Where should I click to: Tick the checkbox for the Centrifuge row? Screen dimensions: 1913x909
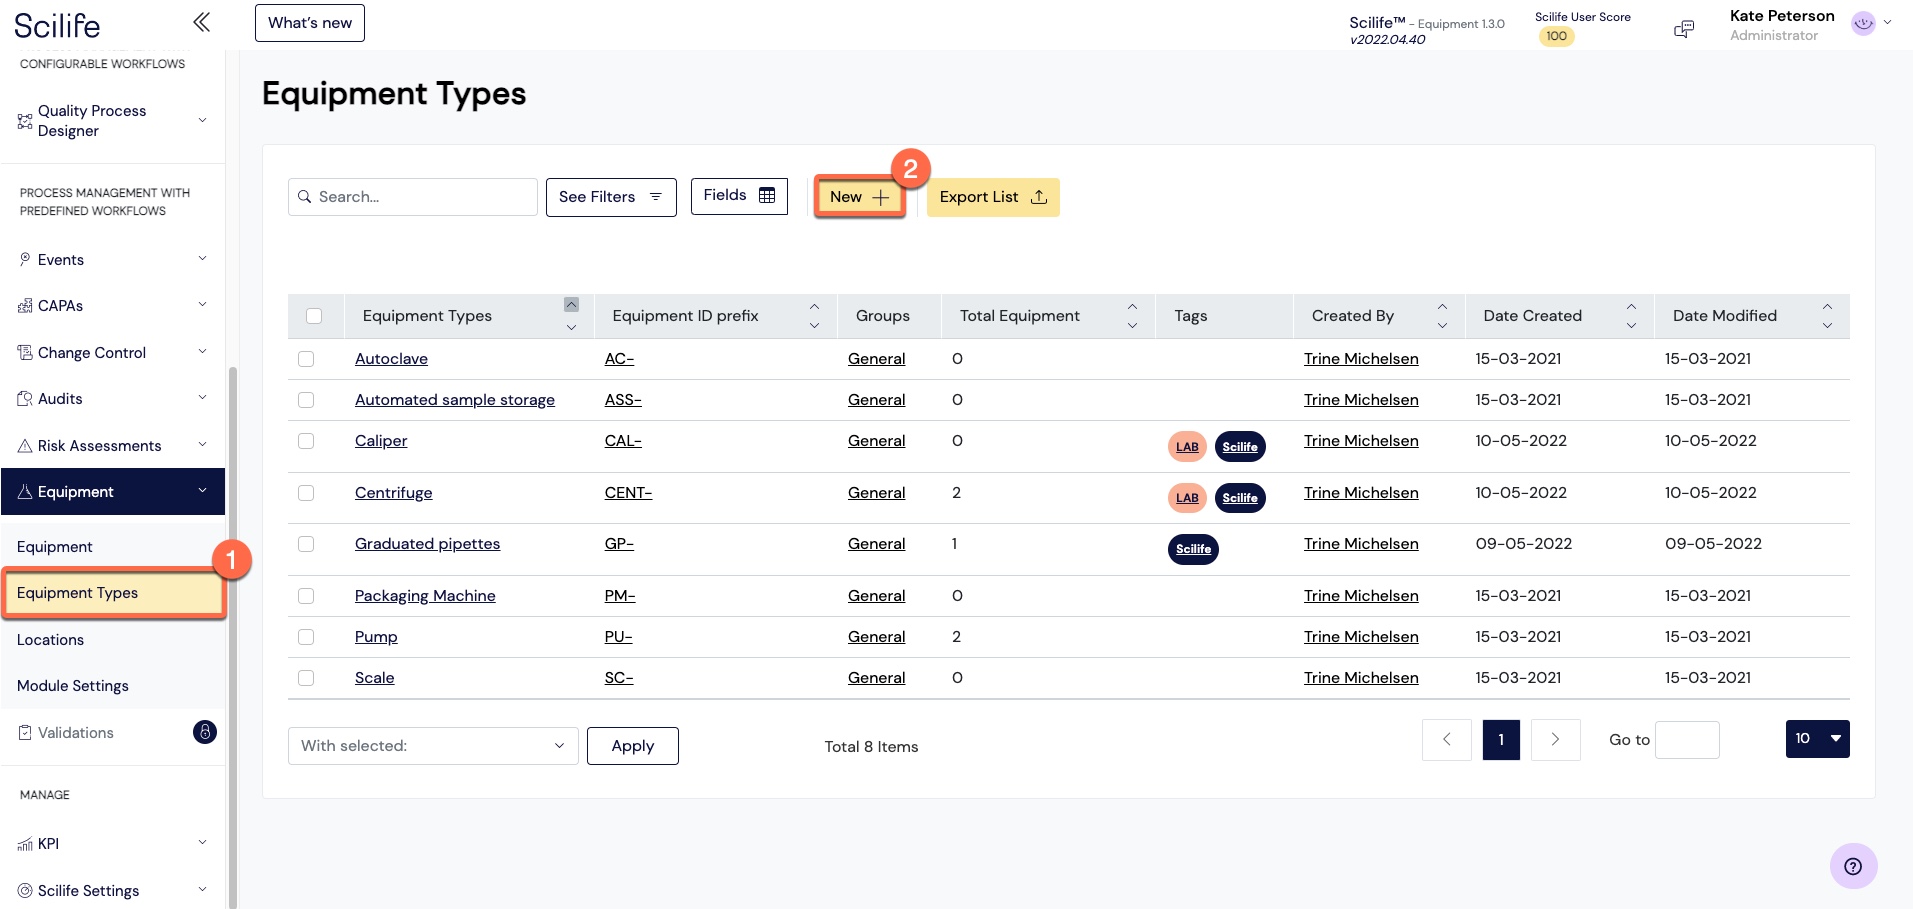(x=306, y=493)
